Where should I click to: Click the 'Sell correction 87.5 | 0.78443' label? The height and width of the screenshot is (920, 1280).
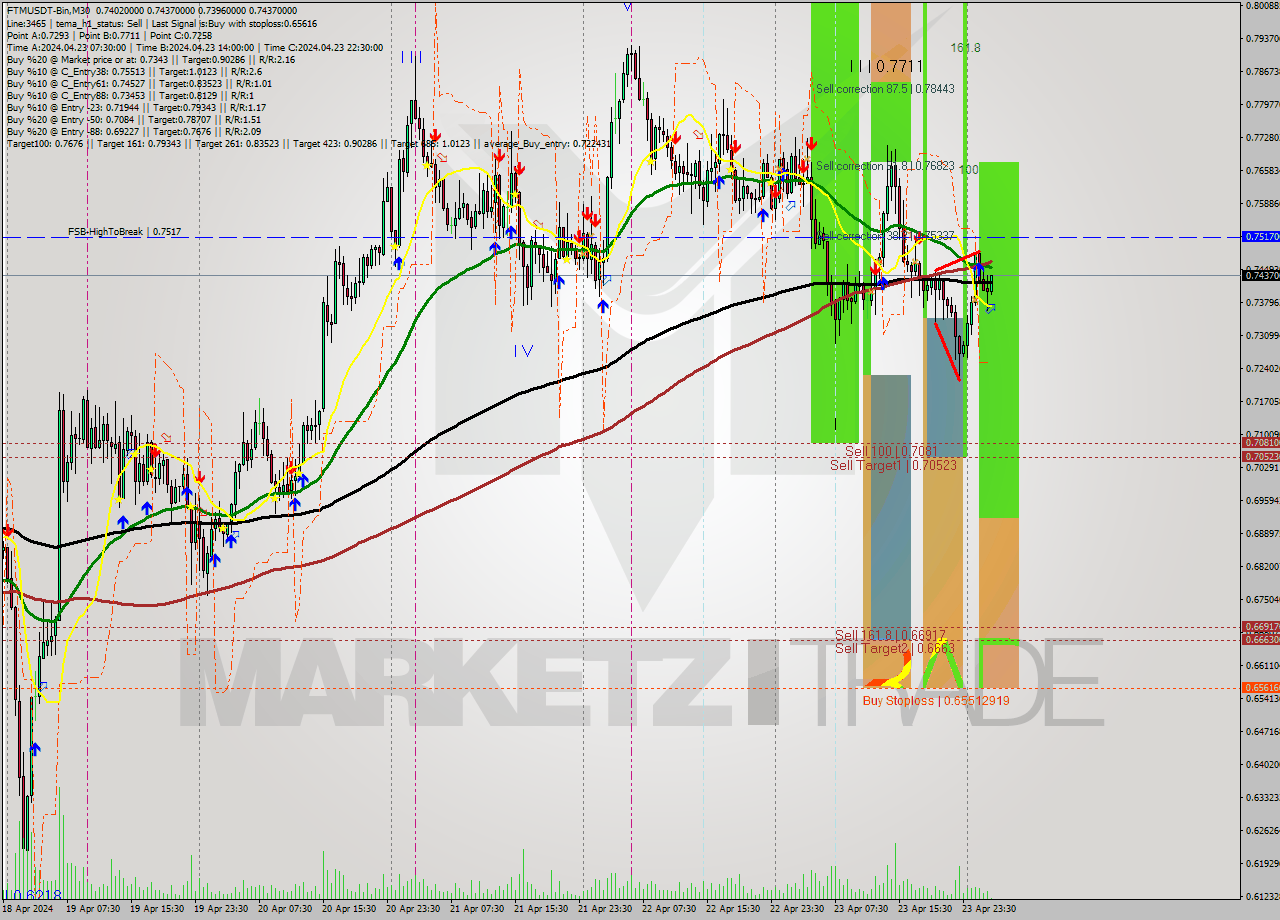[x=885, y=89]
